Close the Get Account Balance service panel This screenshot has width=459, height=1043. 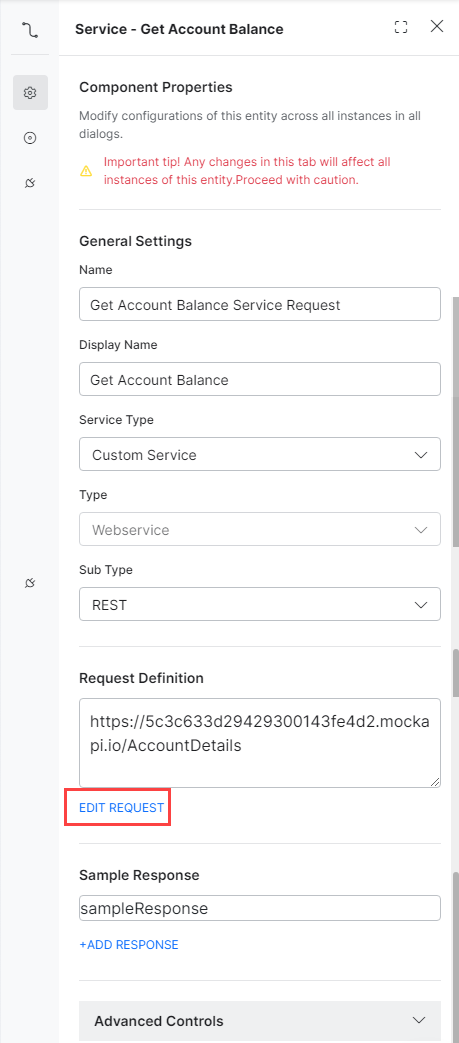click(437, 27)
